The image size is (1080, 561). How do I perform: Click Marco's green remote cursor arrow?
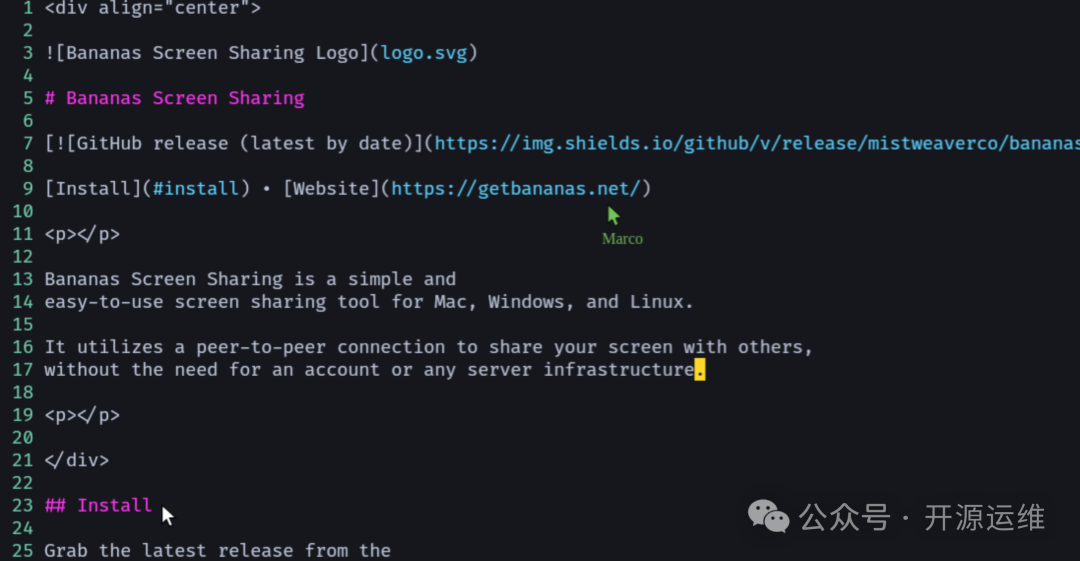click(613, 215)
